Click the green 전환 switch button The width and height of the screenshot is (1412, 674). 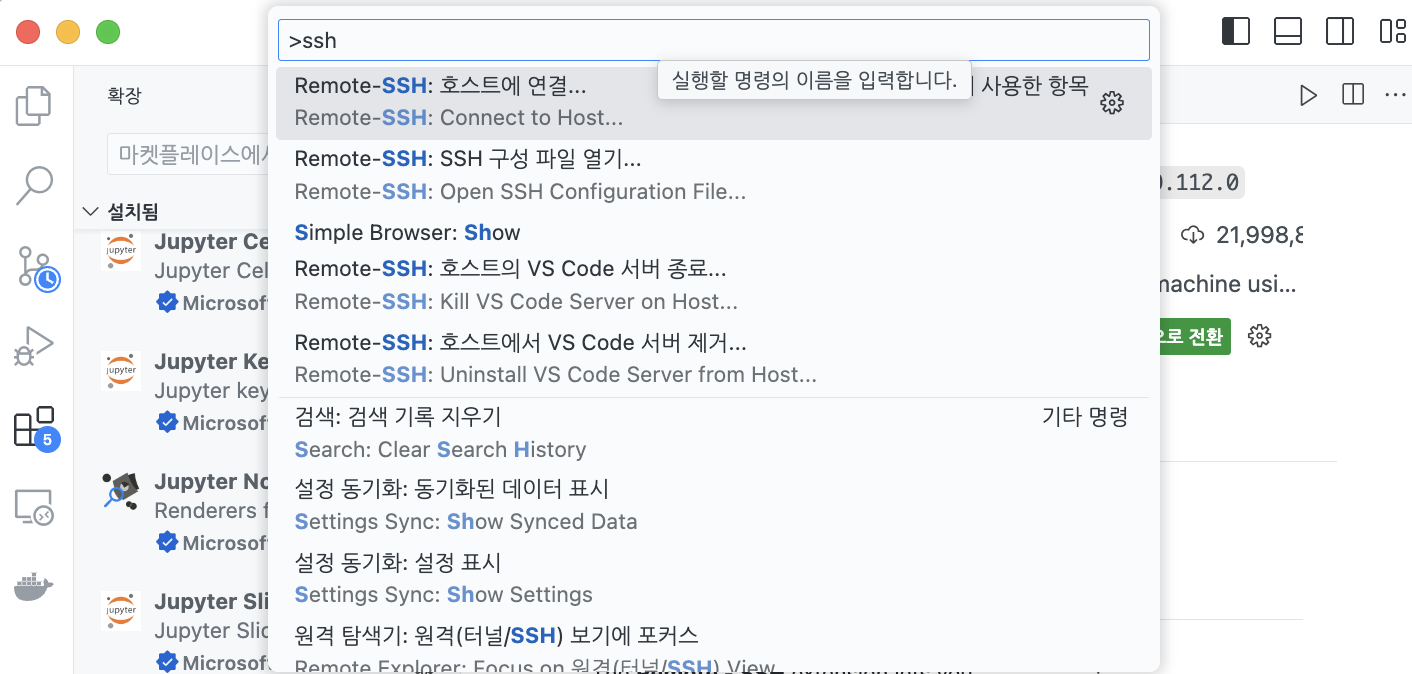point(1195,336)
